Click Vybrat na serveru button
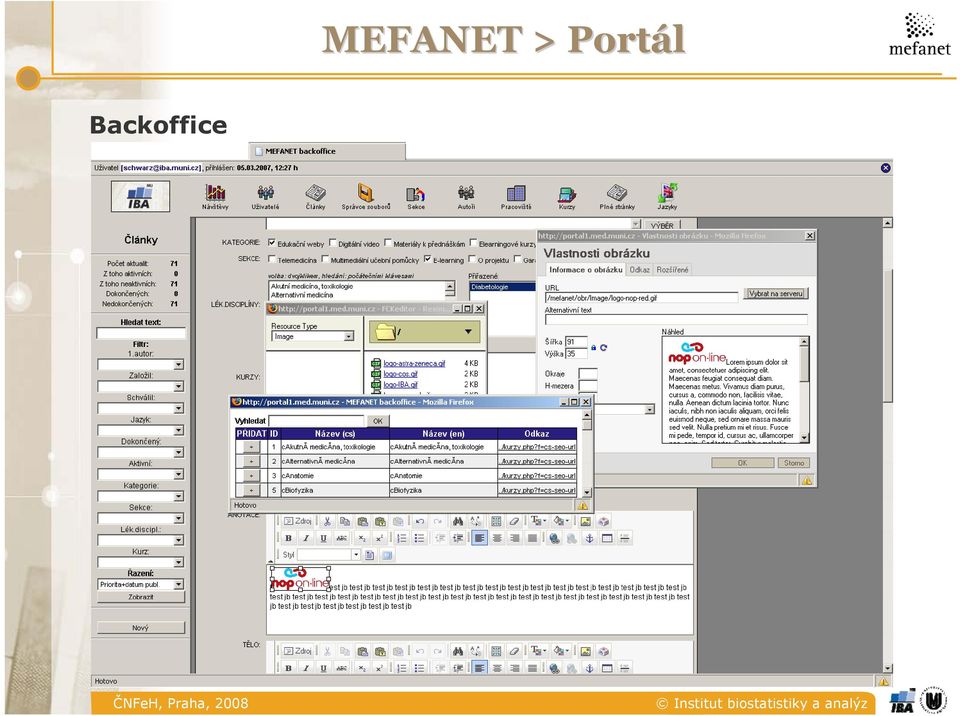 point(776,293)
